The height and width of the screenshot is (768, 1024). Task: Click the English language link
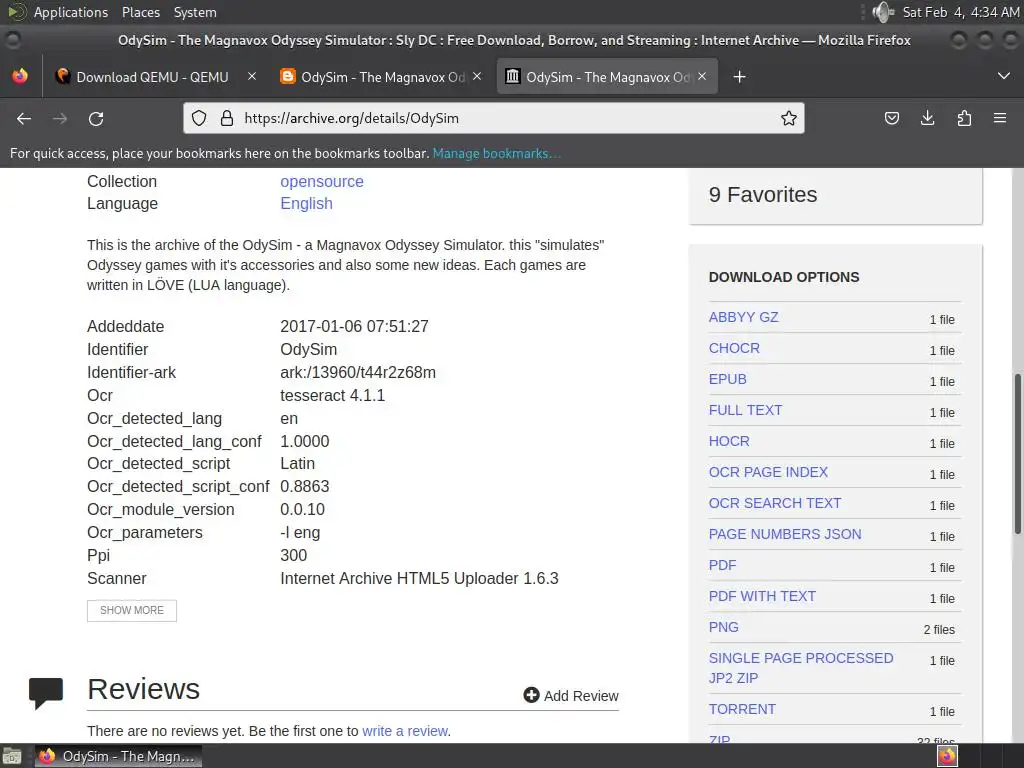[x=306, y=204]
